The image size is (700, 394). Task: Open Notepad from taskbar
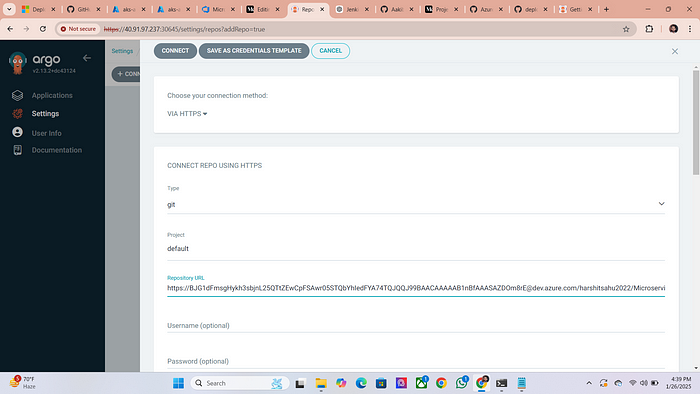[x=521, y=383]
